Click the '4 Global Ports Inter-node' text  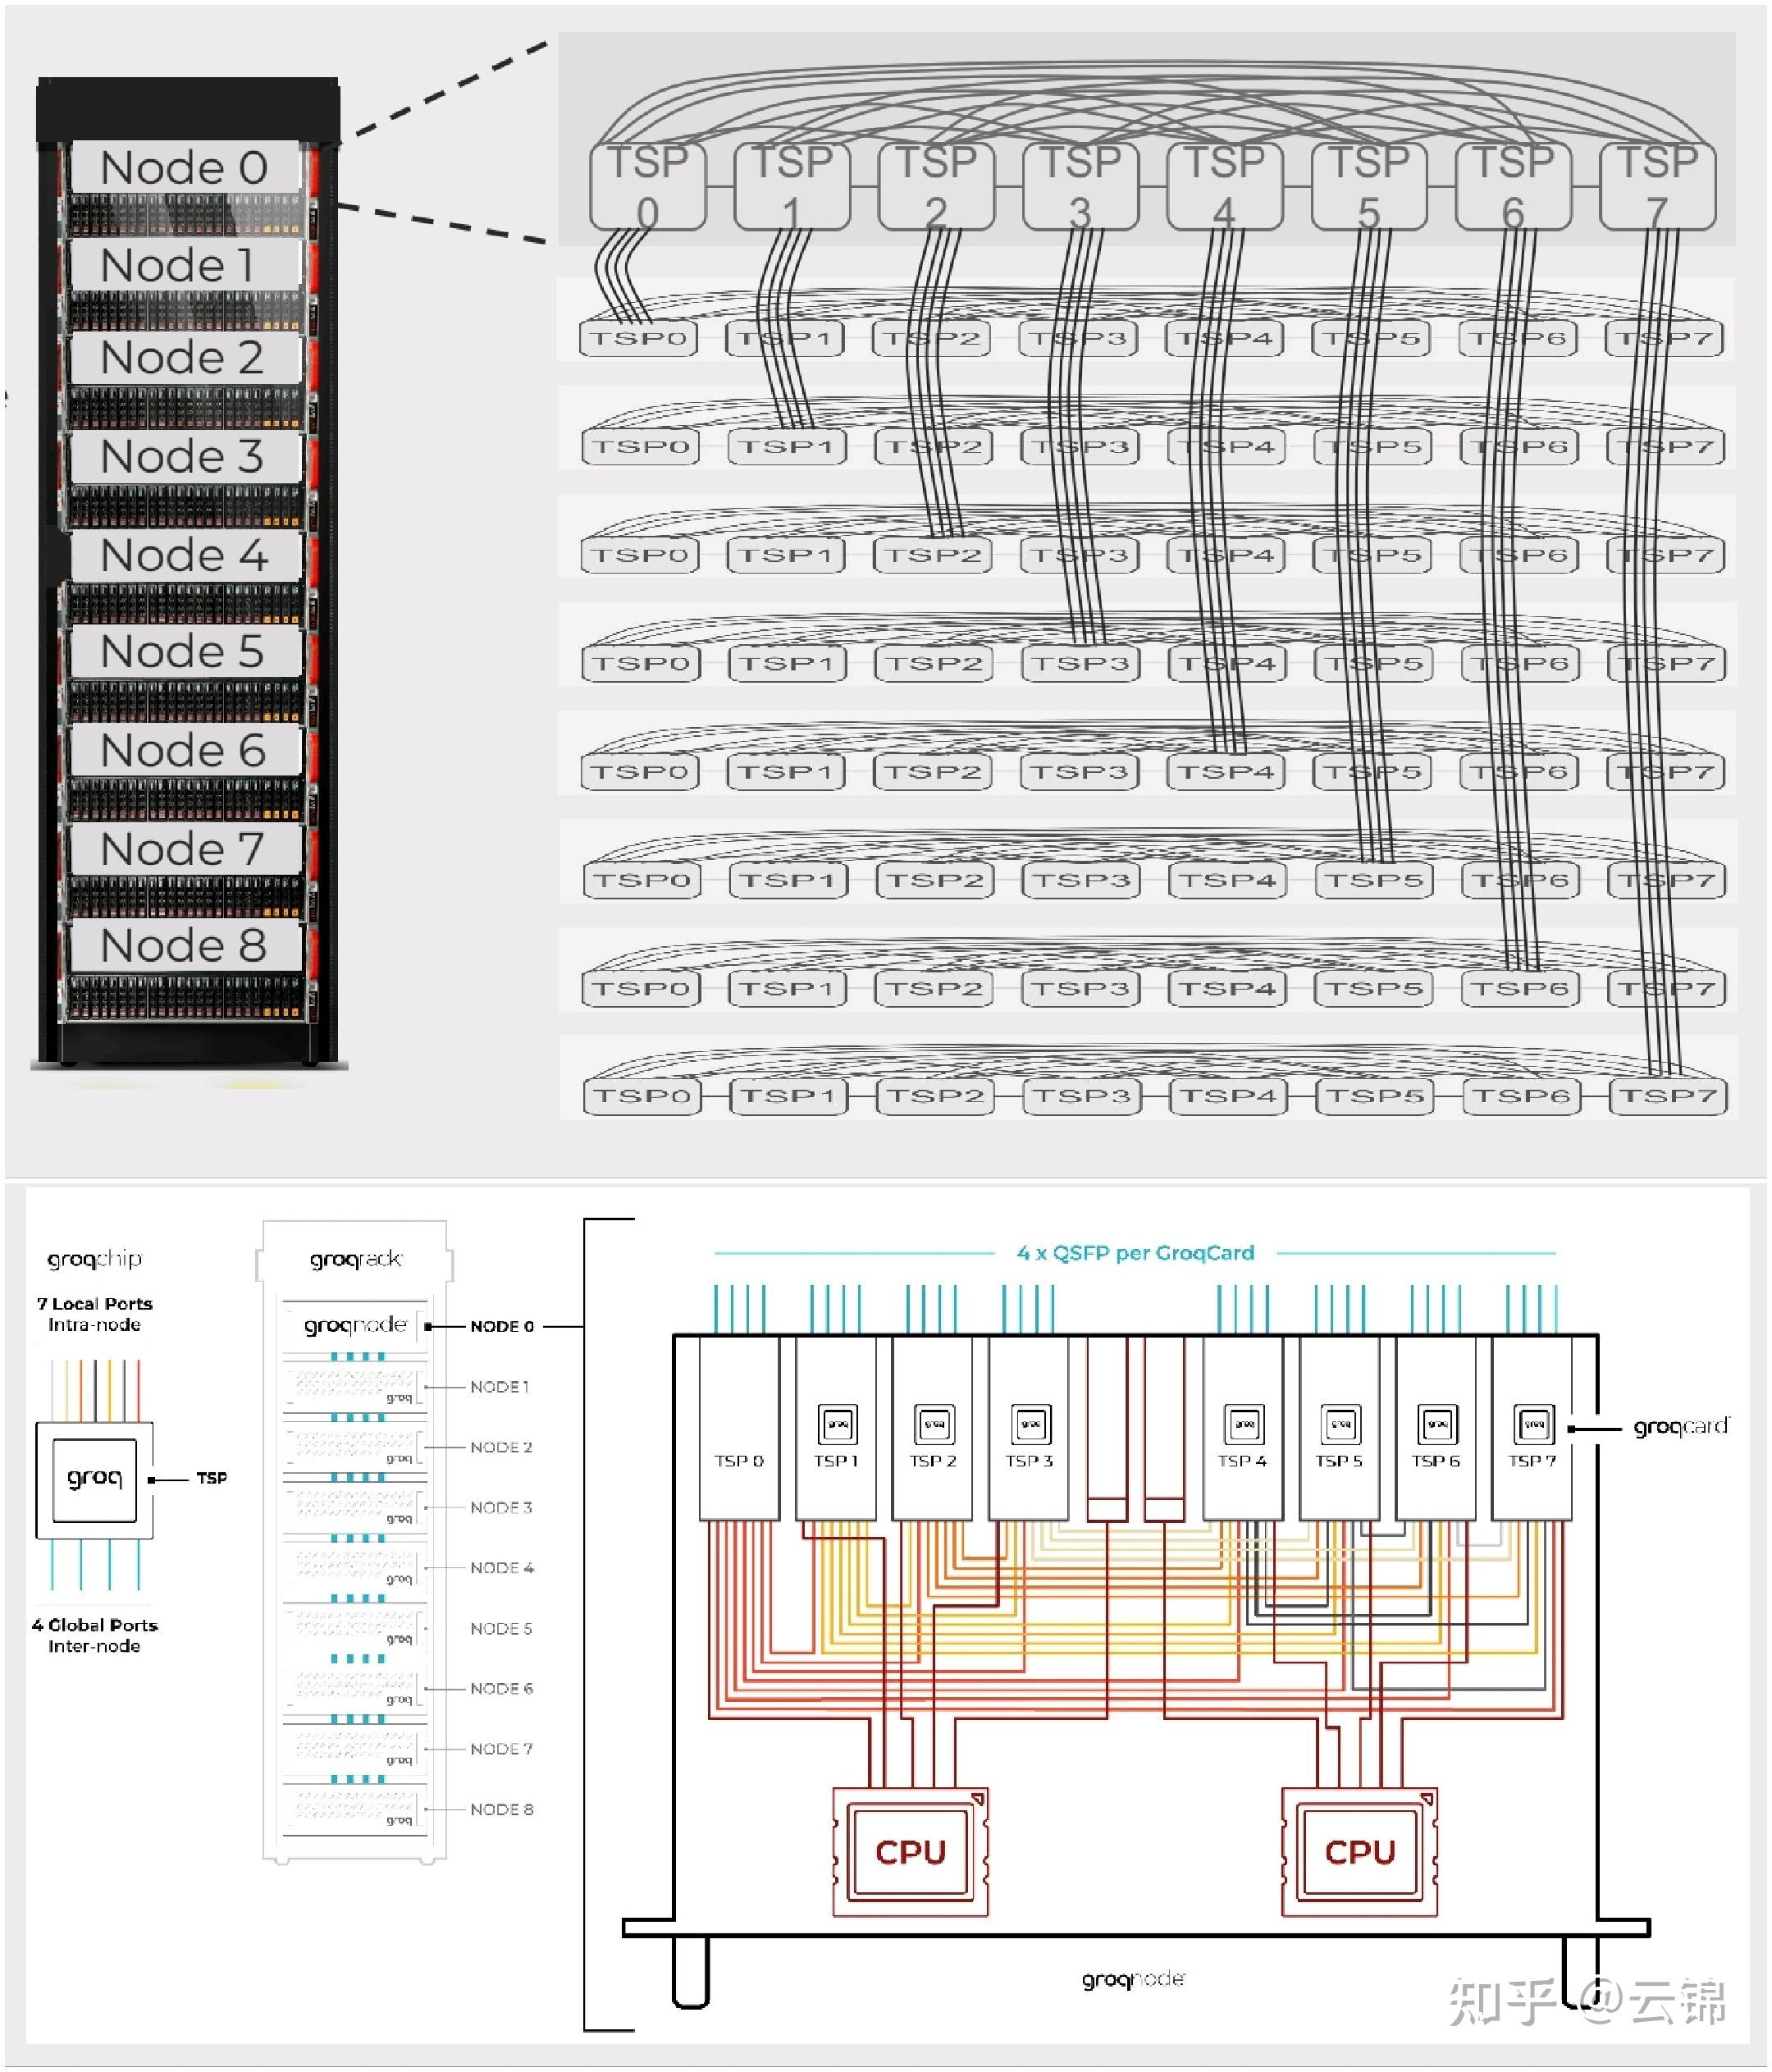(95, 1635)
